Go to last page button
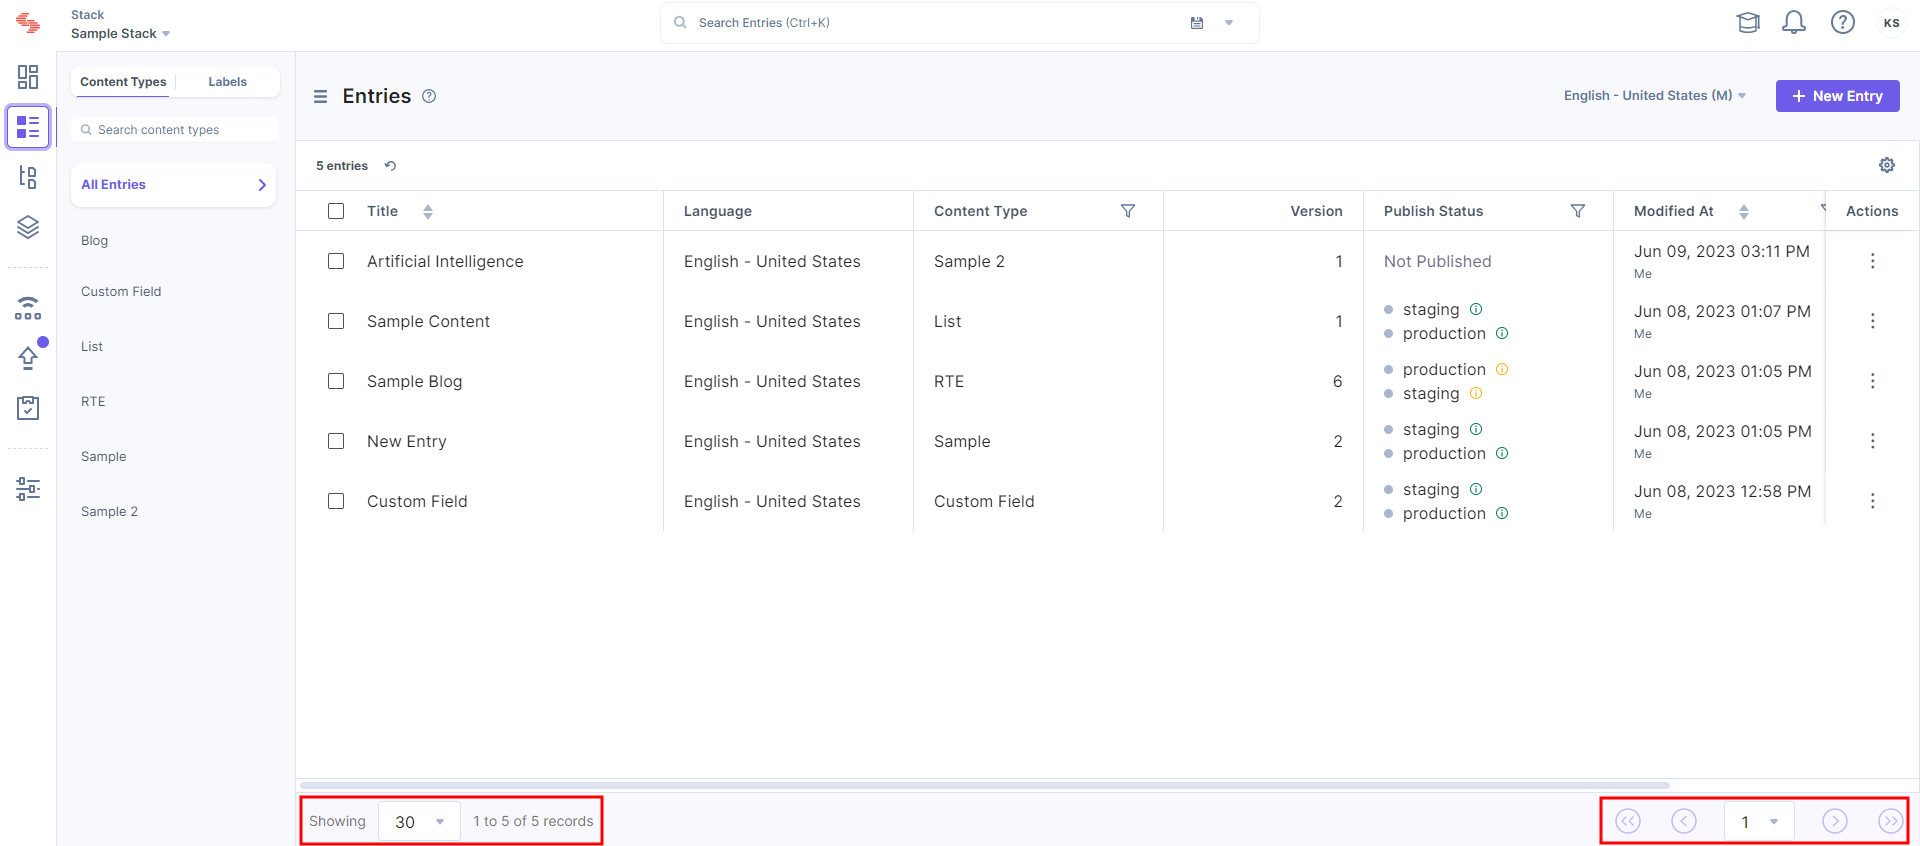 pos(1890,821)
